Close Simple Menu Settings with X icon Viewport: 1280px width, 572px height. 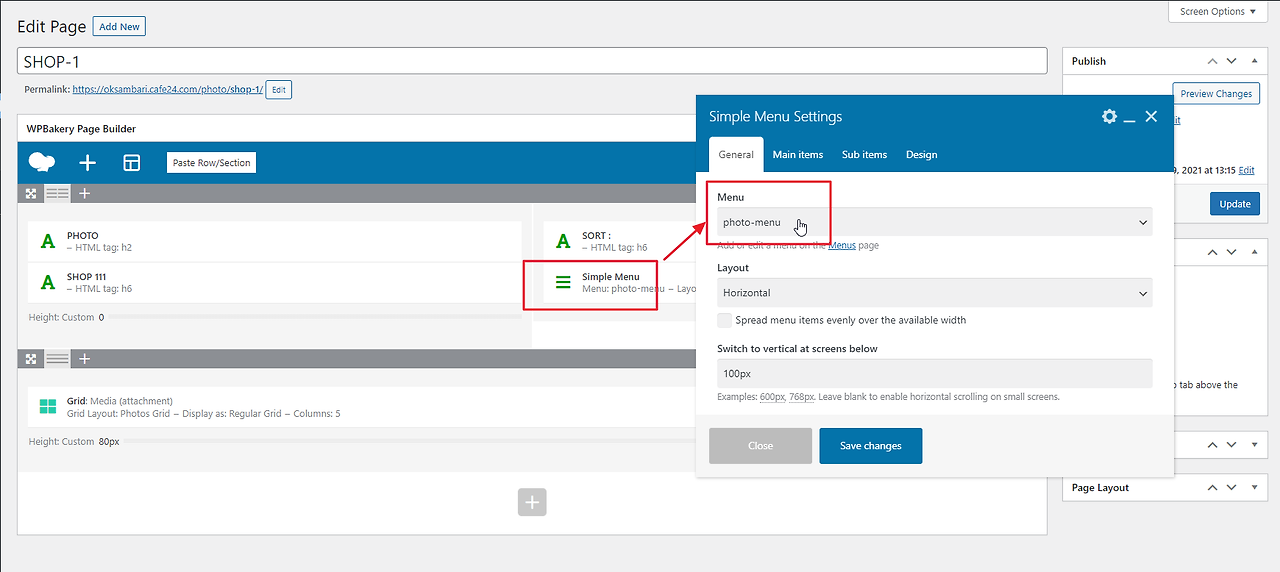point(1151,116)
